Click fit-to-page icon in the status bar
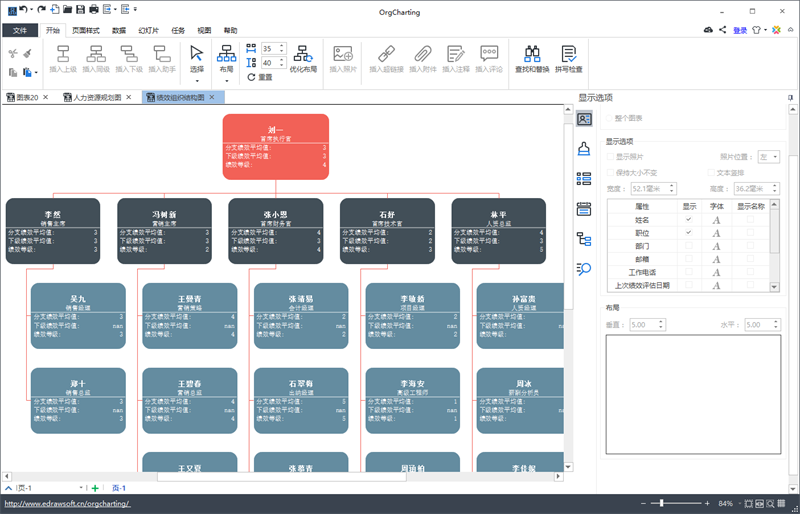800x514 pixels. click(748, 504)
